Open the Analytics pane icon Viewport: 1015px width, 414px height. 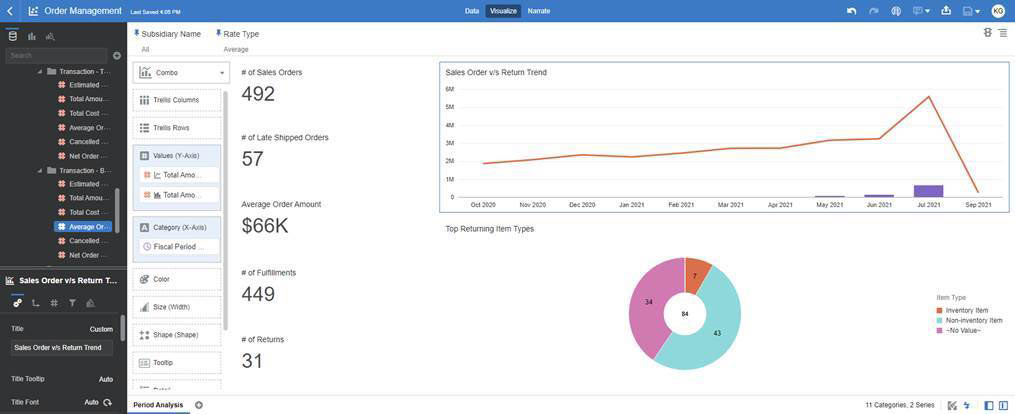coord(50,36)
